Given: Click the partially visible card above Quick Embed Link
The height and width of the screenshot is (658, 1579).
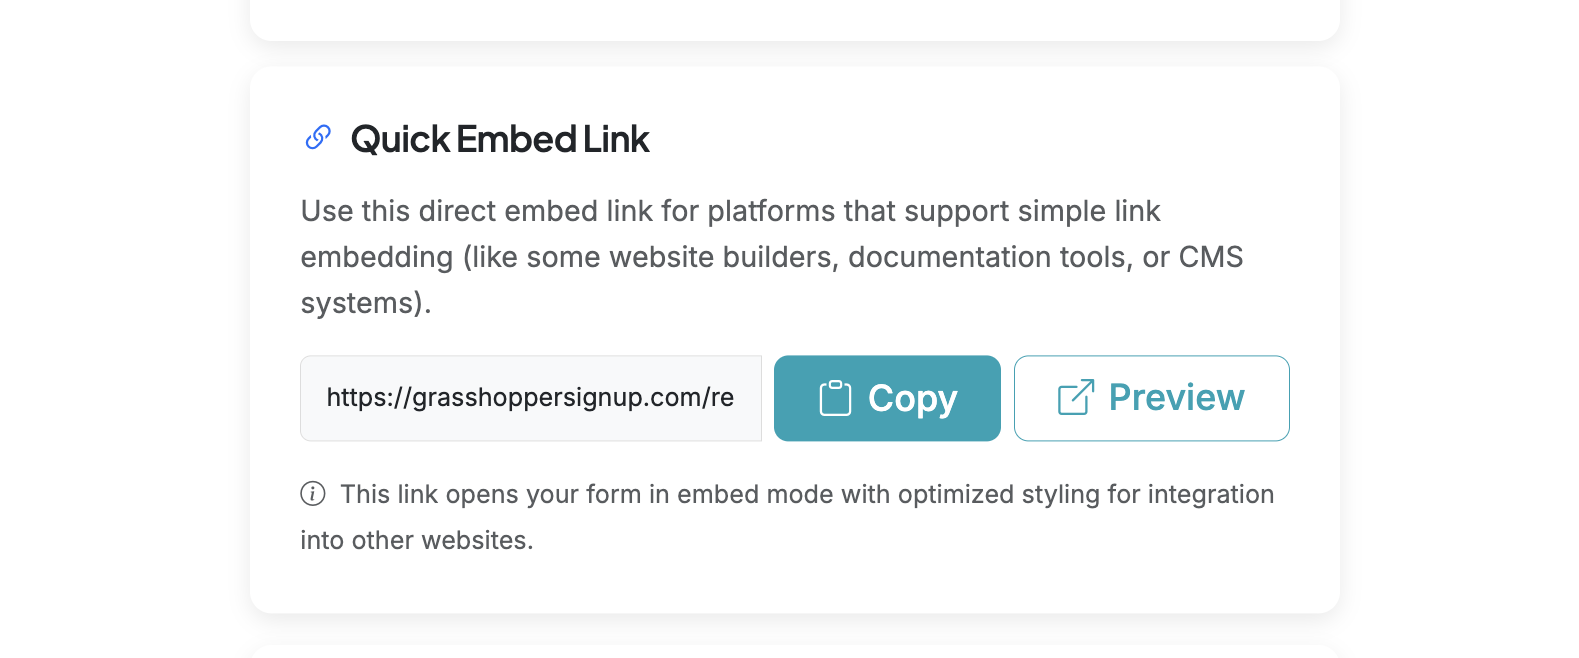Looking at the screenshot, I should (x=795, y=15).
